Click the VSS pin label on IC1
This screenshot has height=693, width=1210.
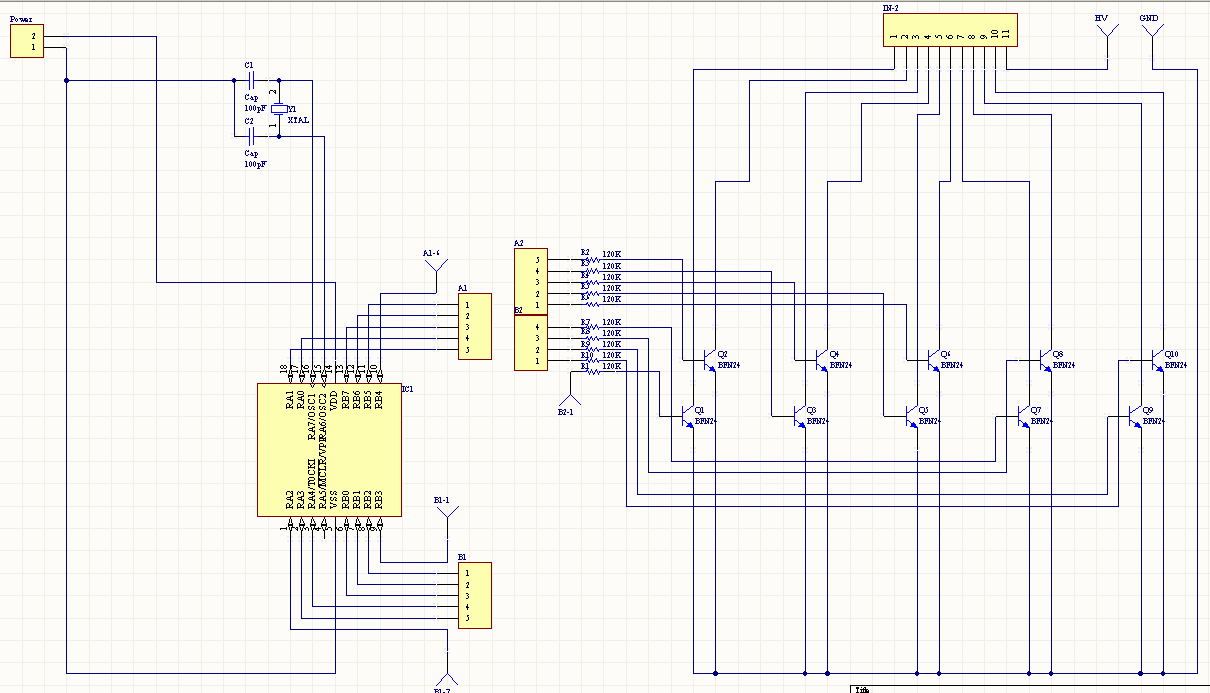coord(335,501)
